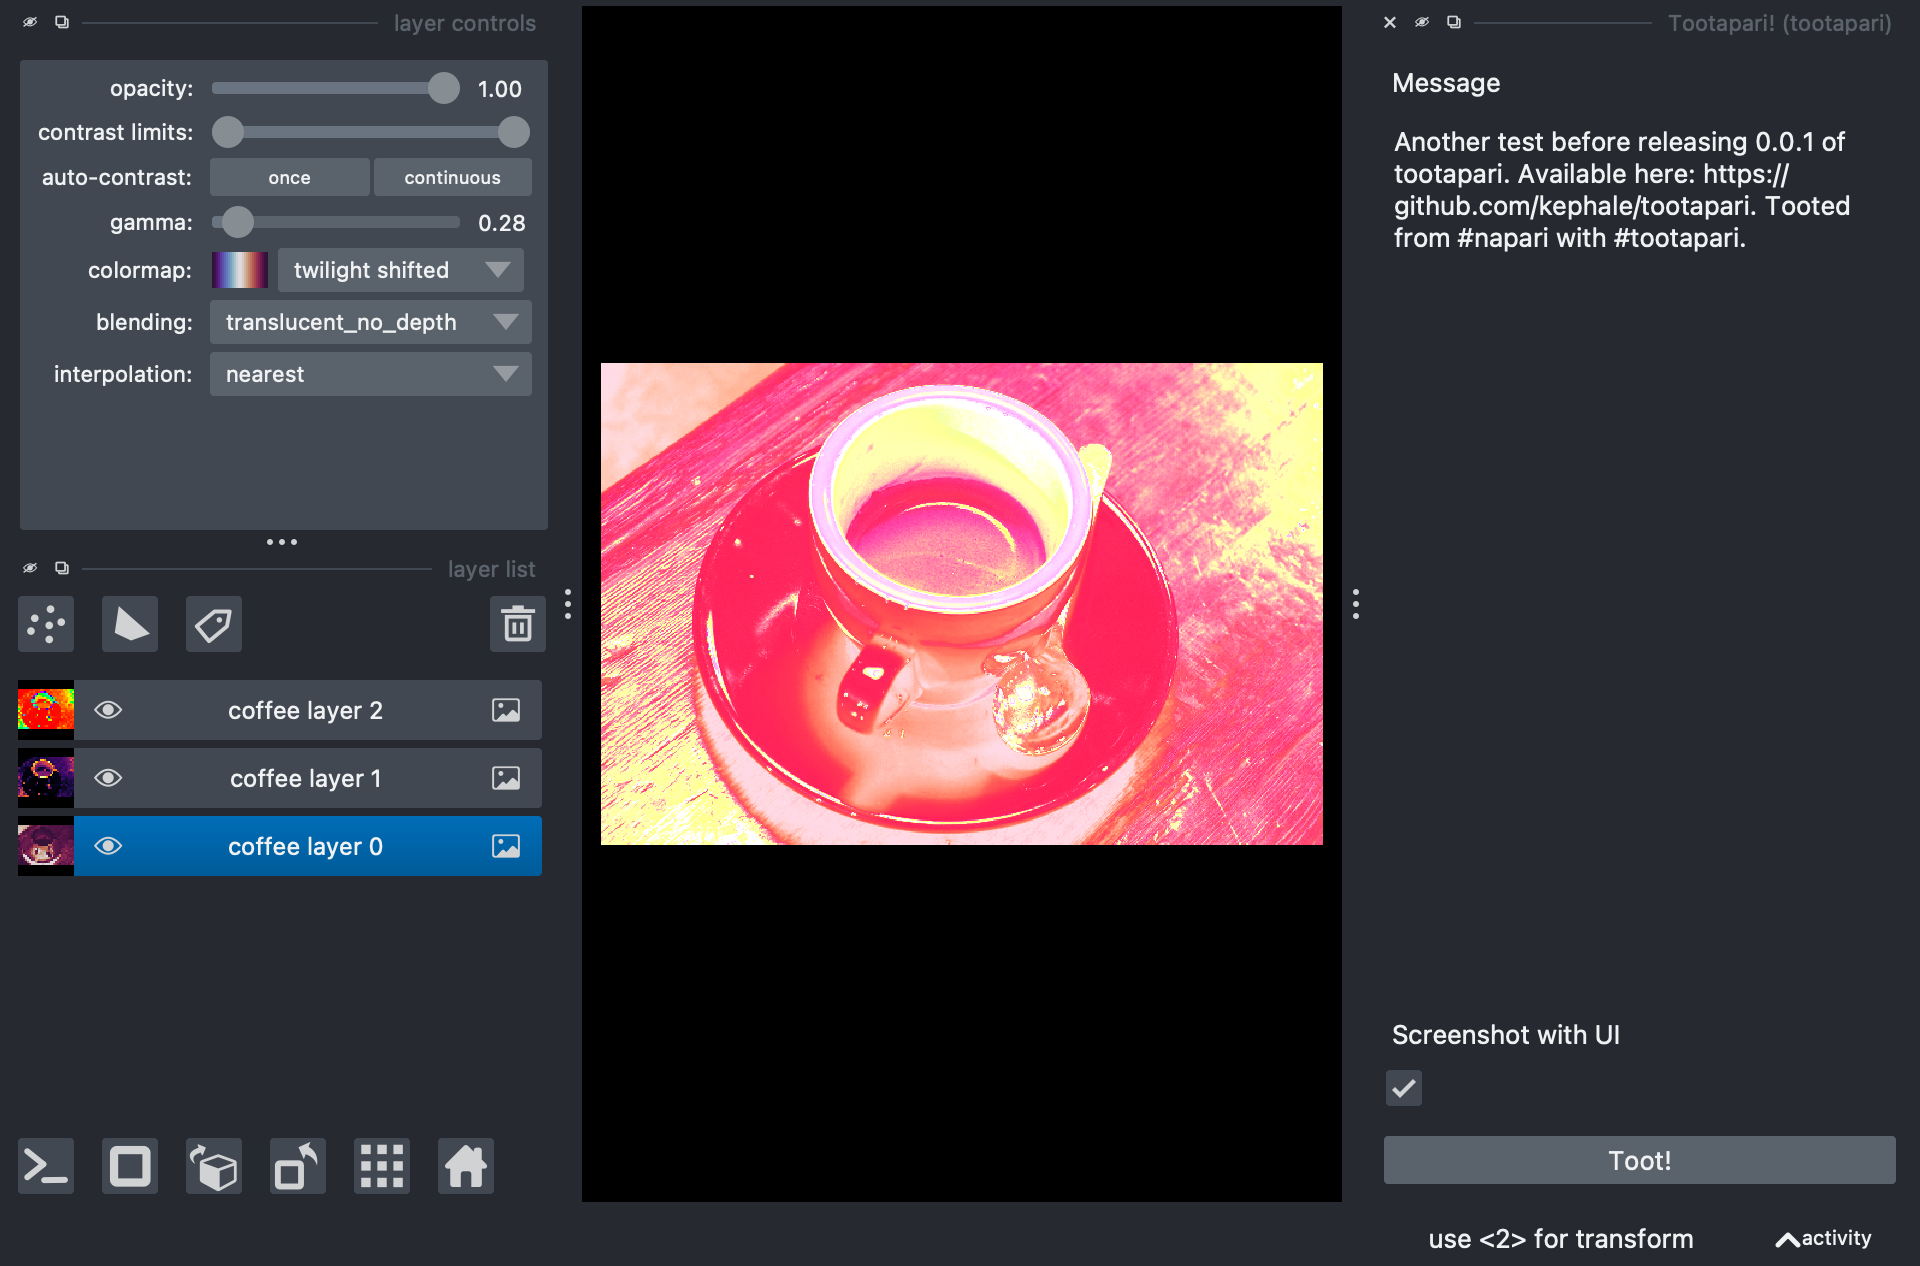Click the gamma slider handle

click(238, 222)
